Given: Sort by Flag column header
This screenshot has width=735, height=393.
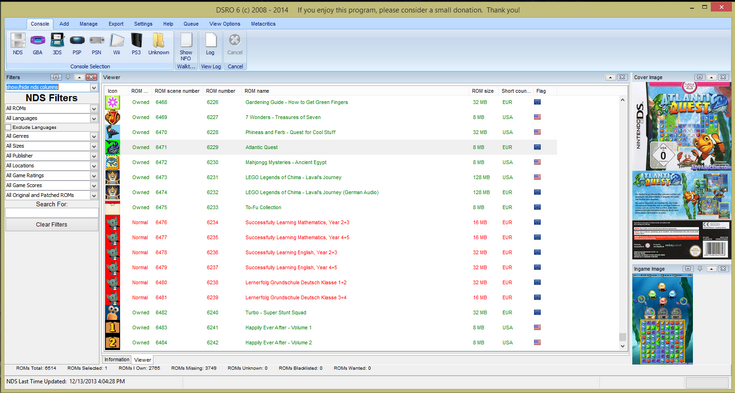Looking at the screenshot, I should coord(545,91).
